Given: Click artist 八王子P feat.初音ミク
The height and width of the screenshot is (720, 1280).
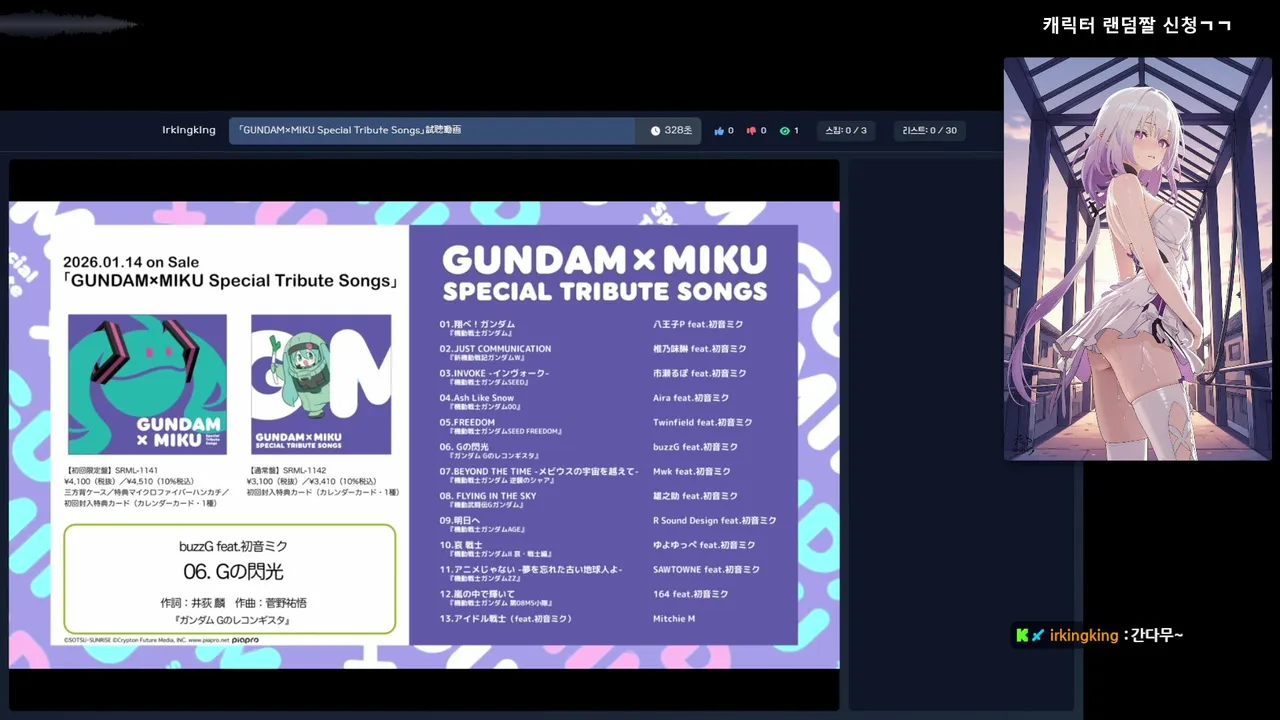Looking at the screenshot, I should click(x=698, y=324).
